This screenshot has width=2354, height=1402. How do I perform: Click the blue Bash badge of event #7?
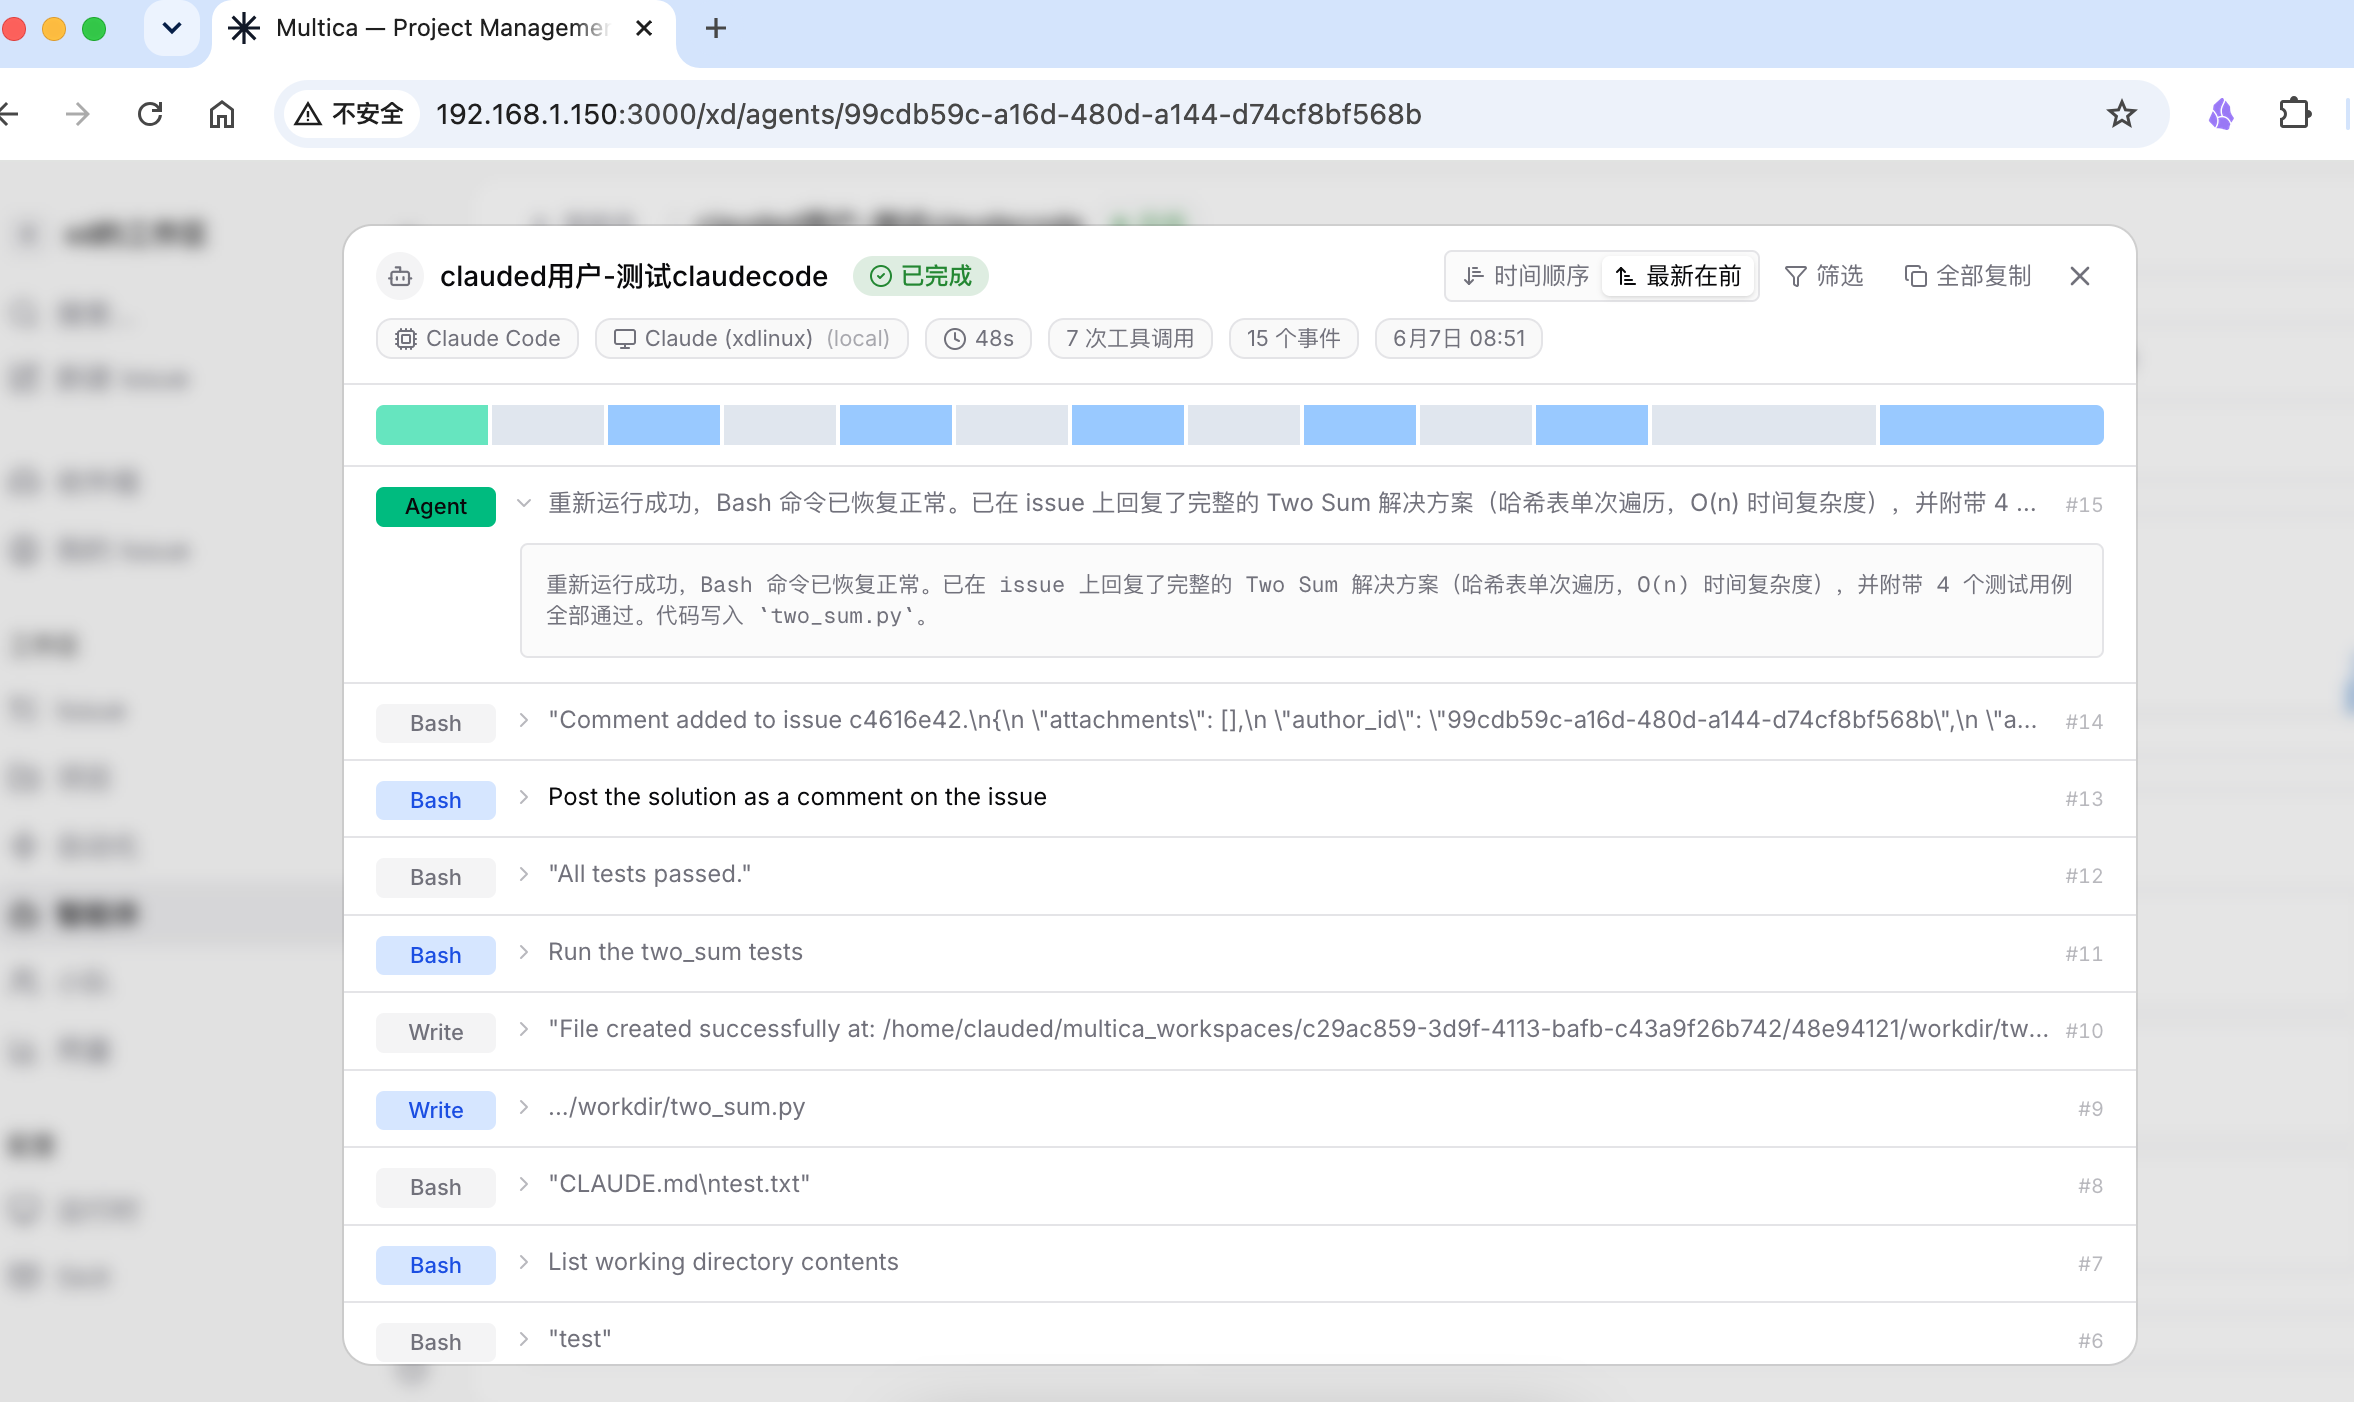coord(436,1265)
